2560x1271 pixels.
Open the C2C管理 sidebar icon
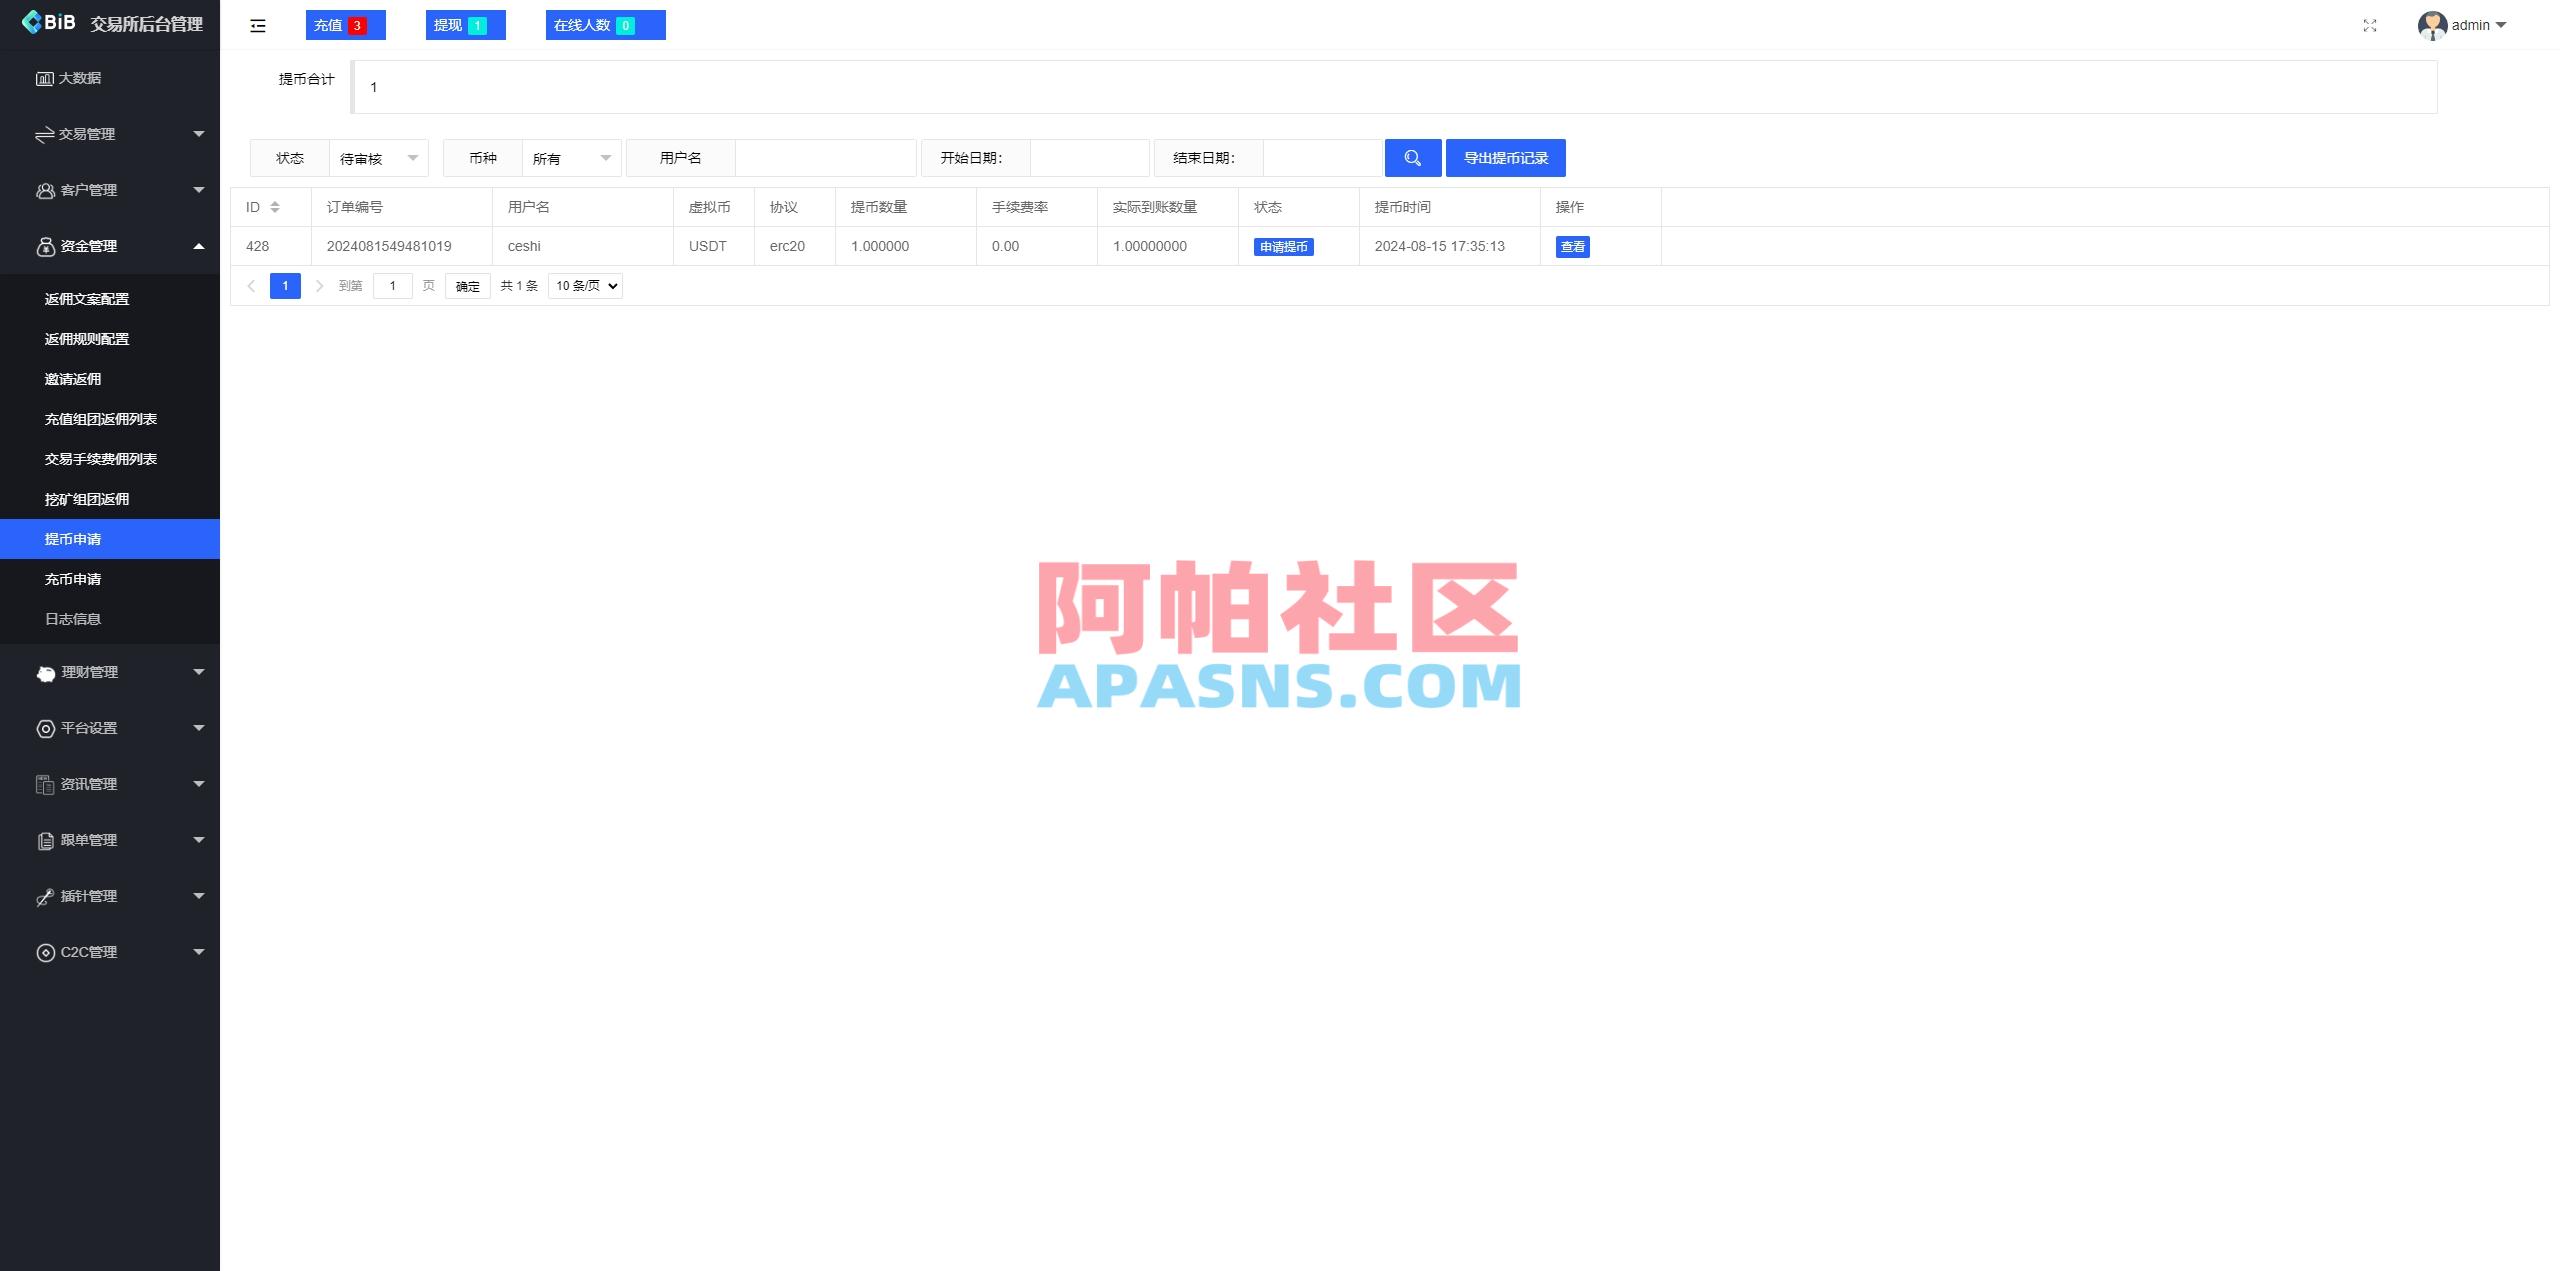click(x=45, y=951)
